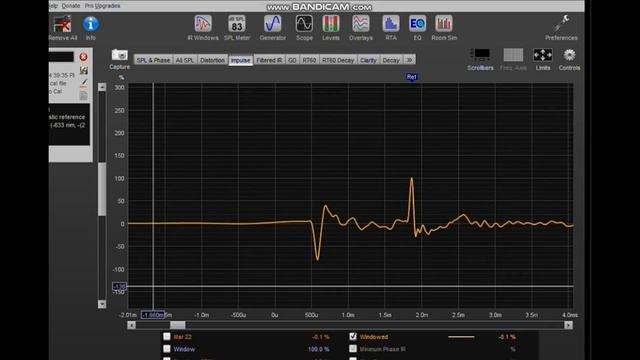This screenshot has height=360, width=640.
Task: Toggle the Mar 22 trace checkbox
Action: 167,336
